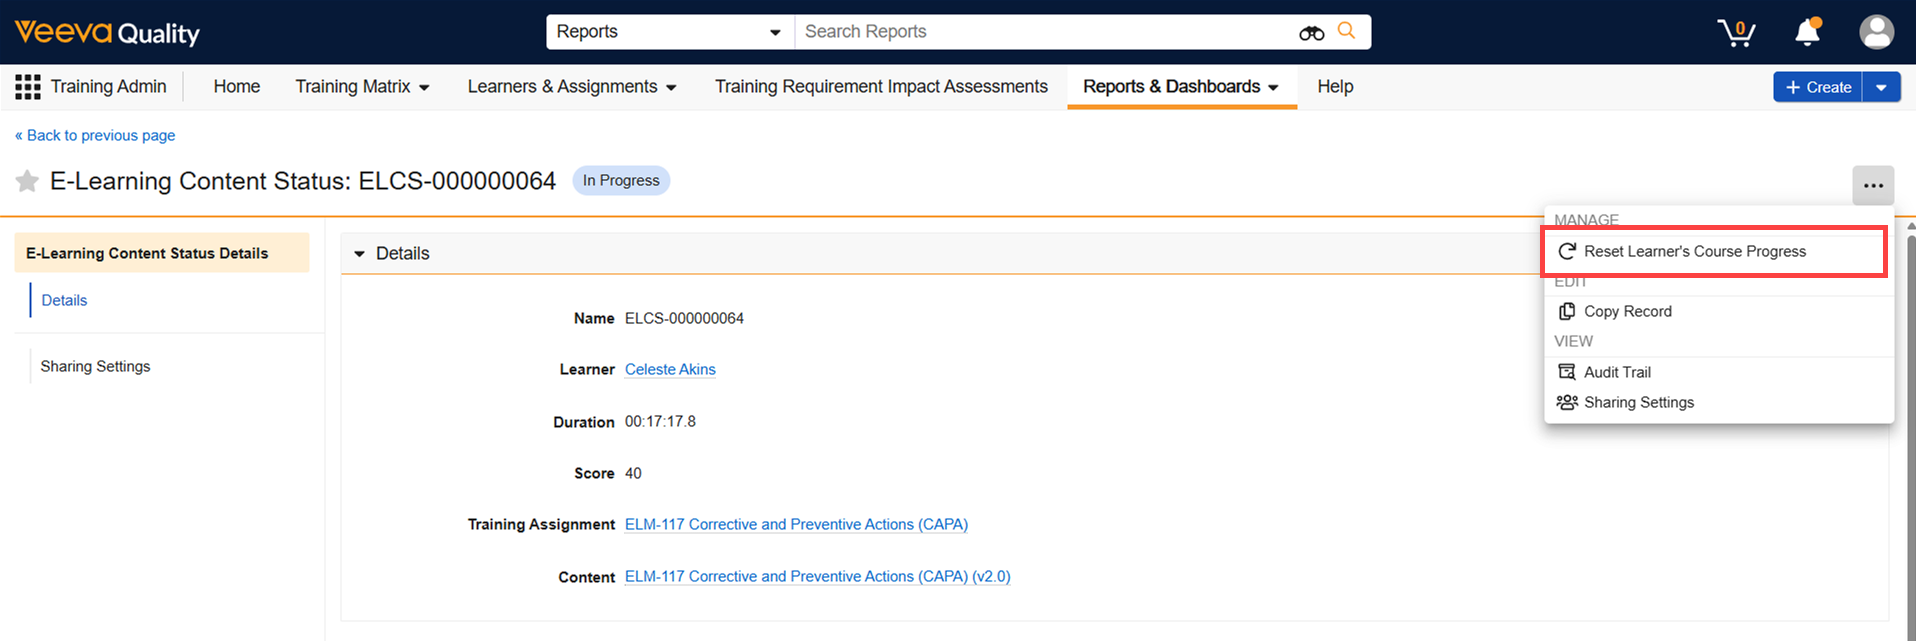Click the Celeste Akins learner link
Viewport: 1916px width, 641px height.
coord(670,369)
